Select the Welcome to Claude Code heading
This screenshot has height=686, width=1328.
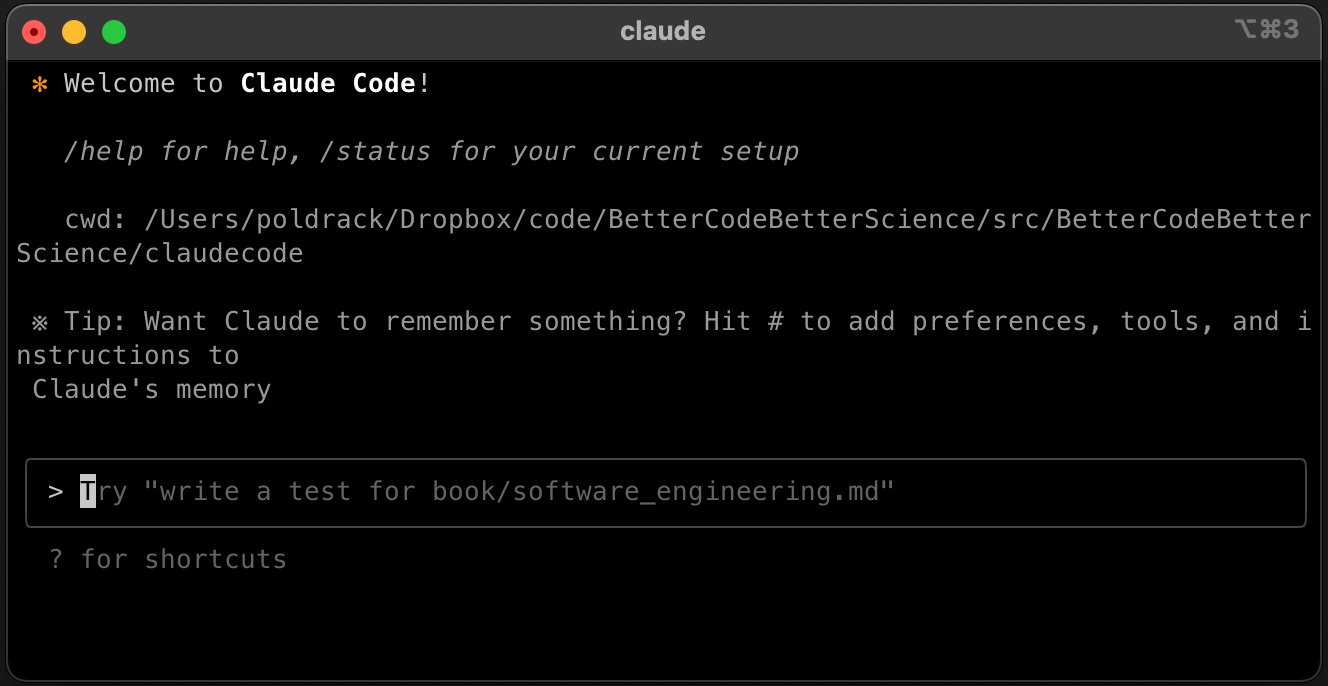coord(244,84)
